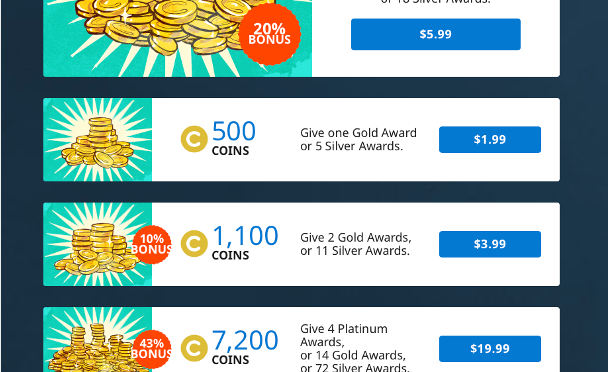Click the 7,200 coins pile thumbnail
The height and width of the screenshot is (372, 608).
(97, 340)
